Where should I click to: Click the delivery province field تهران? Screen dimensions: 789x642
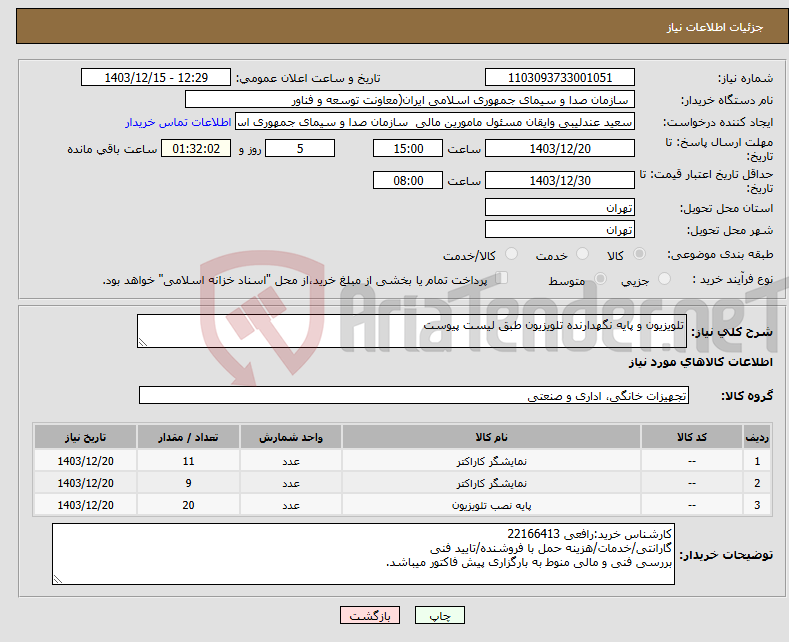[560, 207]
